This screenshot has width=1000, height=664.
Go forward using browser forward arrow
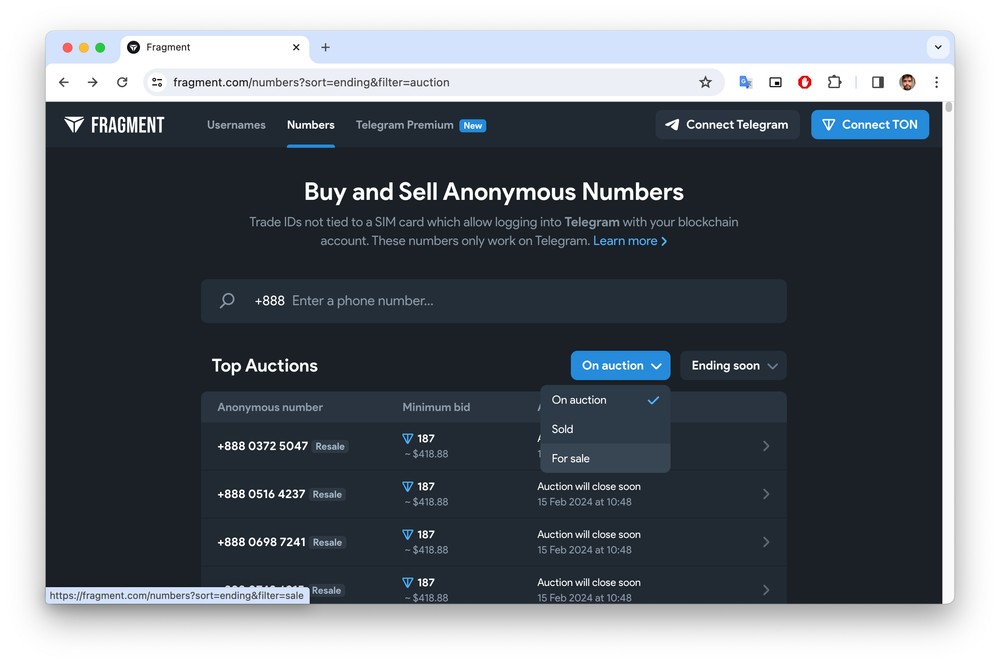pyautogui.click(x=93, y=82)
